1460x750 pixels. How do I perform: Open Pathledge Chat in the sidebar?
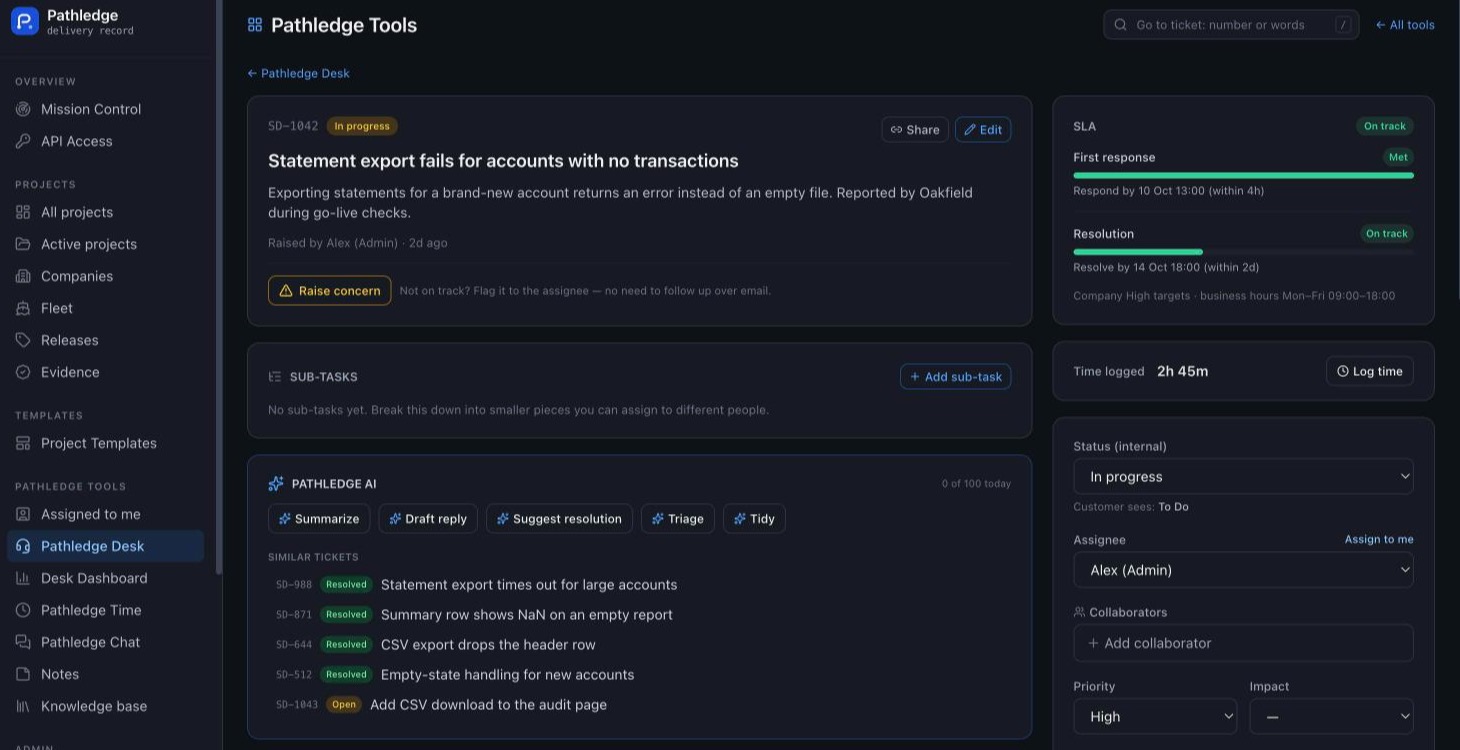[105, 642]
